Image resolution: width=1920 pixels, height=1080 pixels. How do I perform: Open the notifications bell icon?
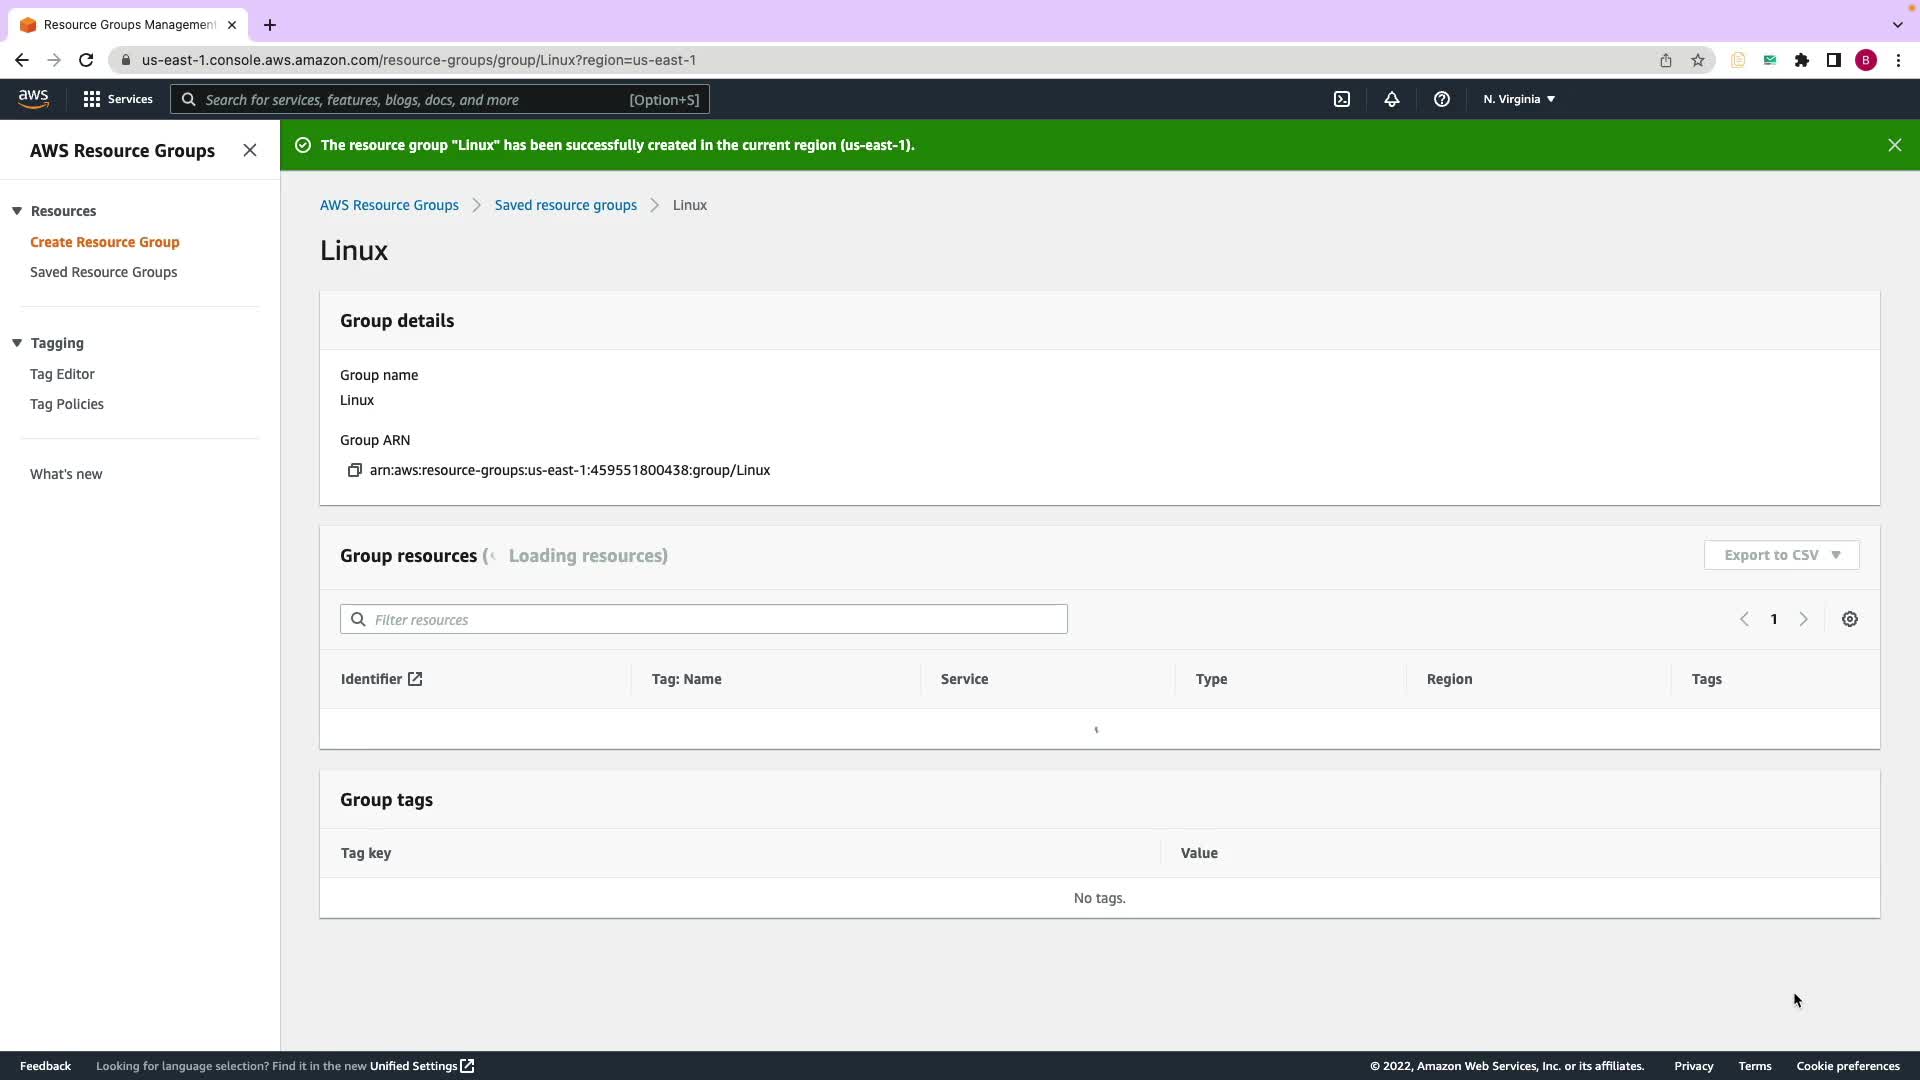(x=1391, y=99)
